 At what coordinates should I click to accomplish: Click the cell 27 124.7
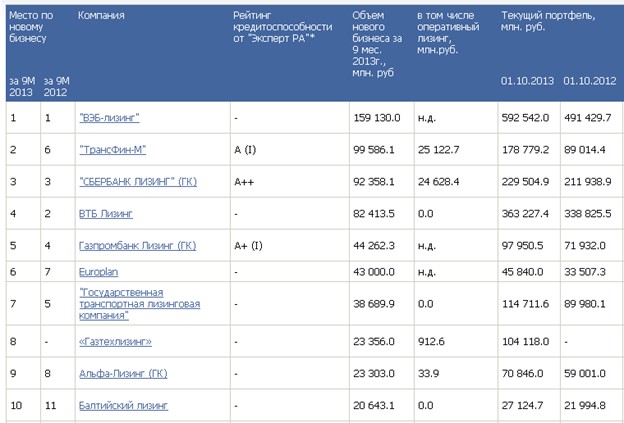523,405
